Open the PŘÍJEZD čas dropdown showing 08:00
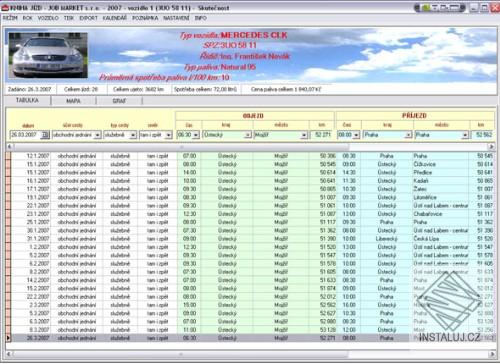The height and width of the screenshot is (364, 500). click(x=356, y=135)
